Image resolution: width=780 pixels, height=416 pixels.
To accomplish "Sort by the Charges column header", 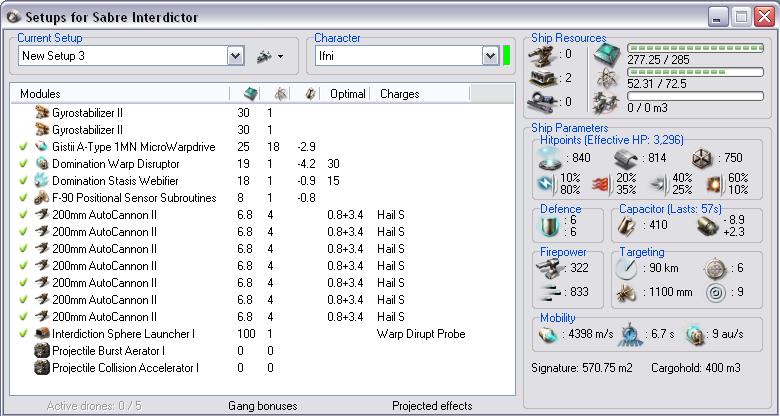I will [399, 94].
